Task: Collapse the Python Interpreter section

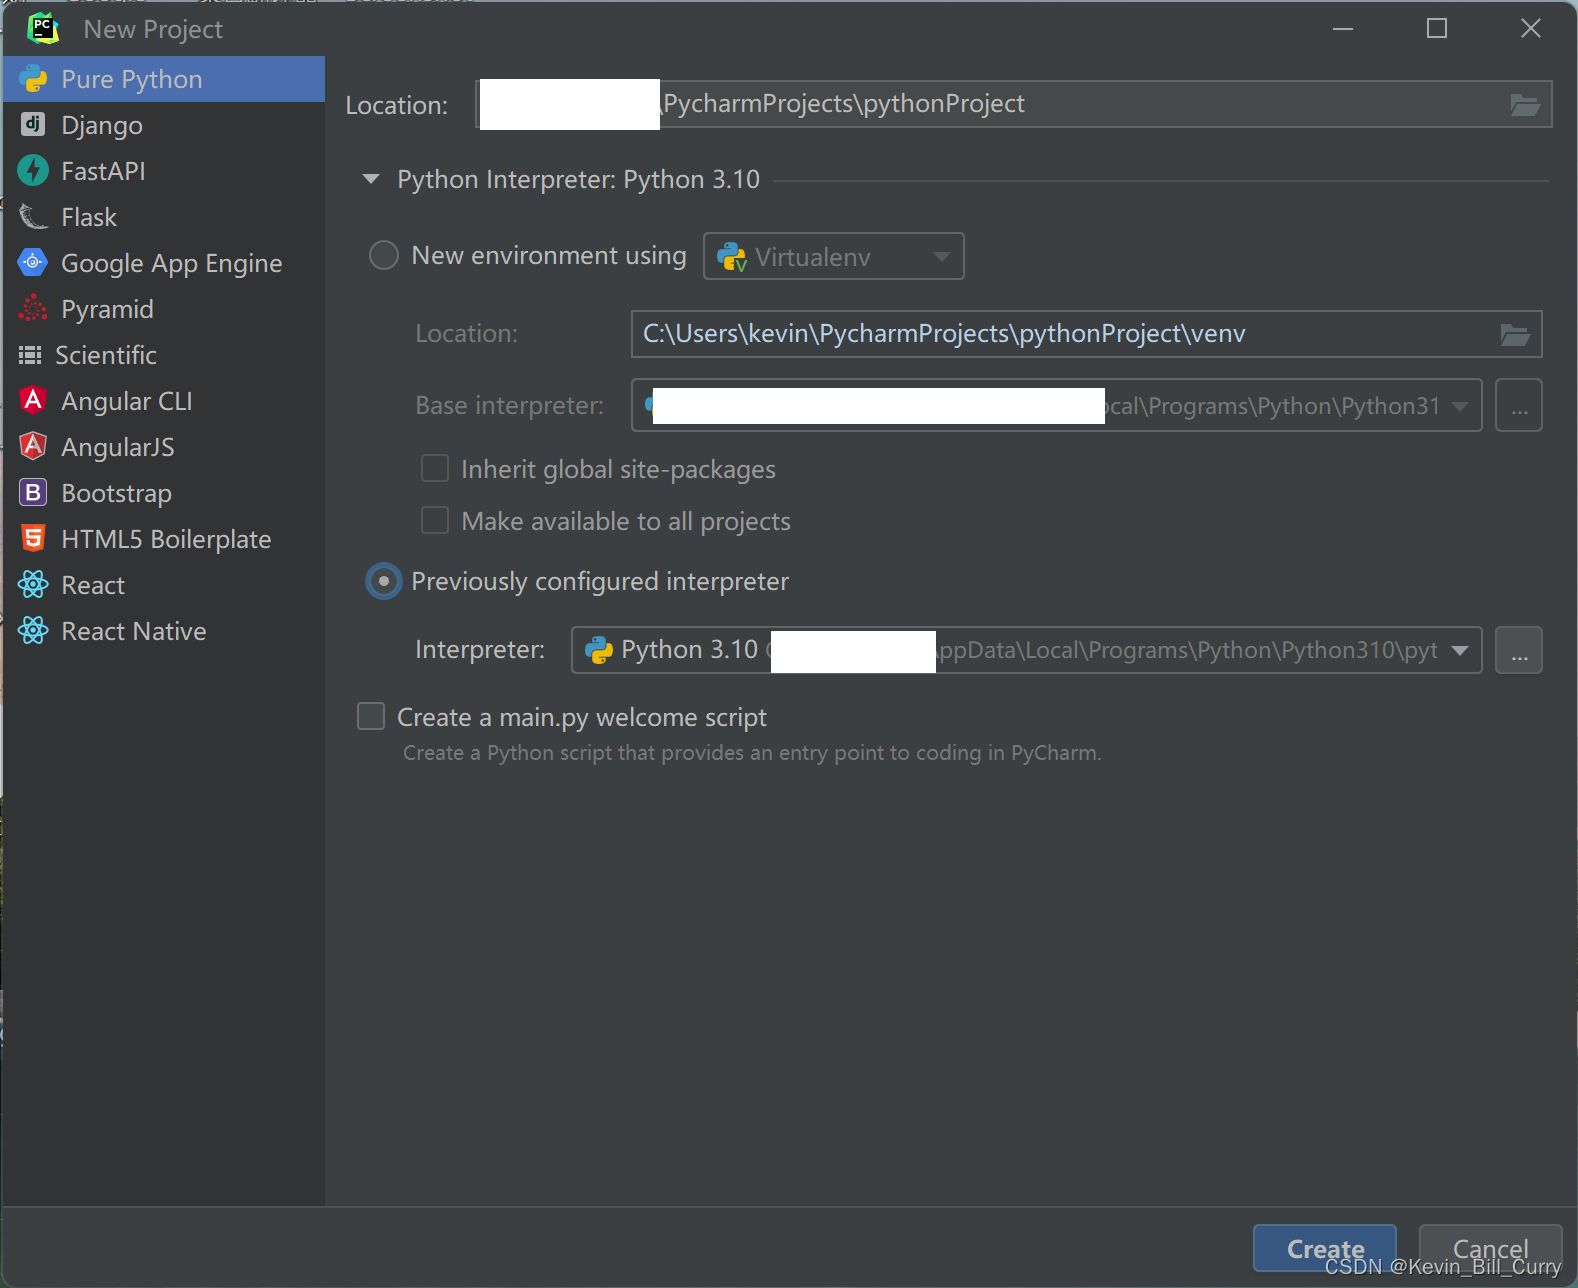Action: point(371,179)
